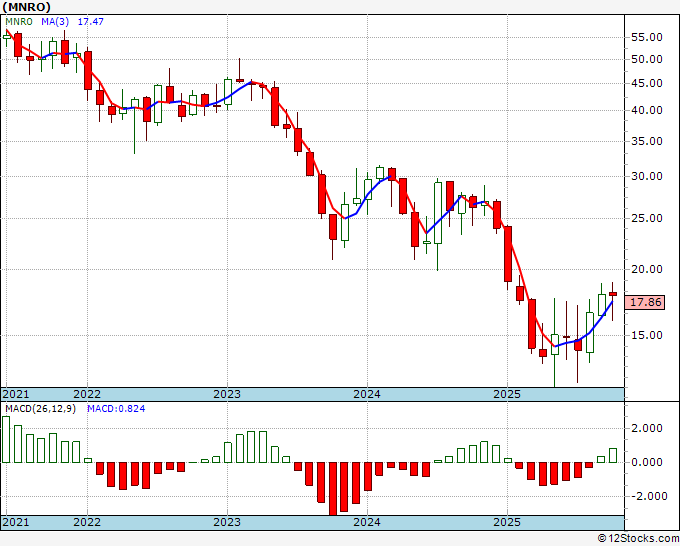
Task: Click the 2021 label on price chart timeline
Action: pyautogui.click(x=16, y=394)
